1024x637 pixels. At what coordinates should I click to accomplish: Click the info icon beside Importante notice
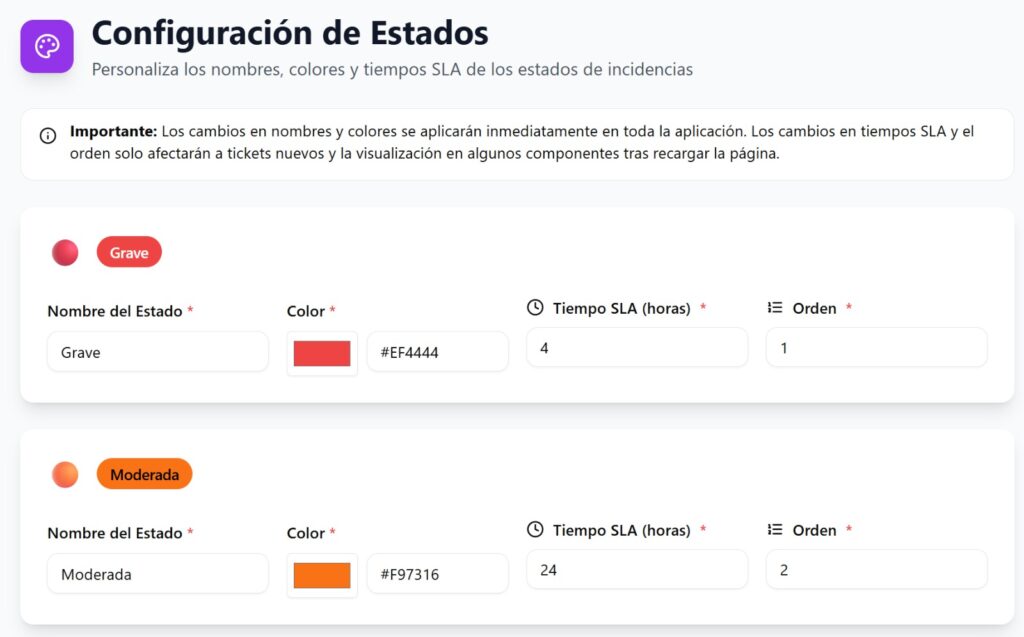[48, 136]
